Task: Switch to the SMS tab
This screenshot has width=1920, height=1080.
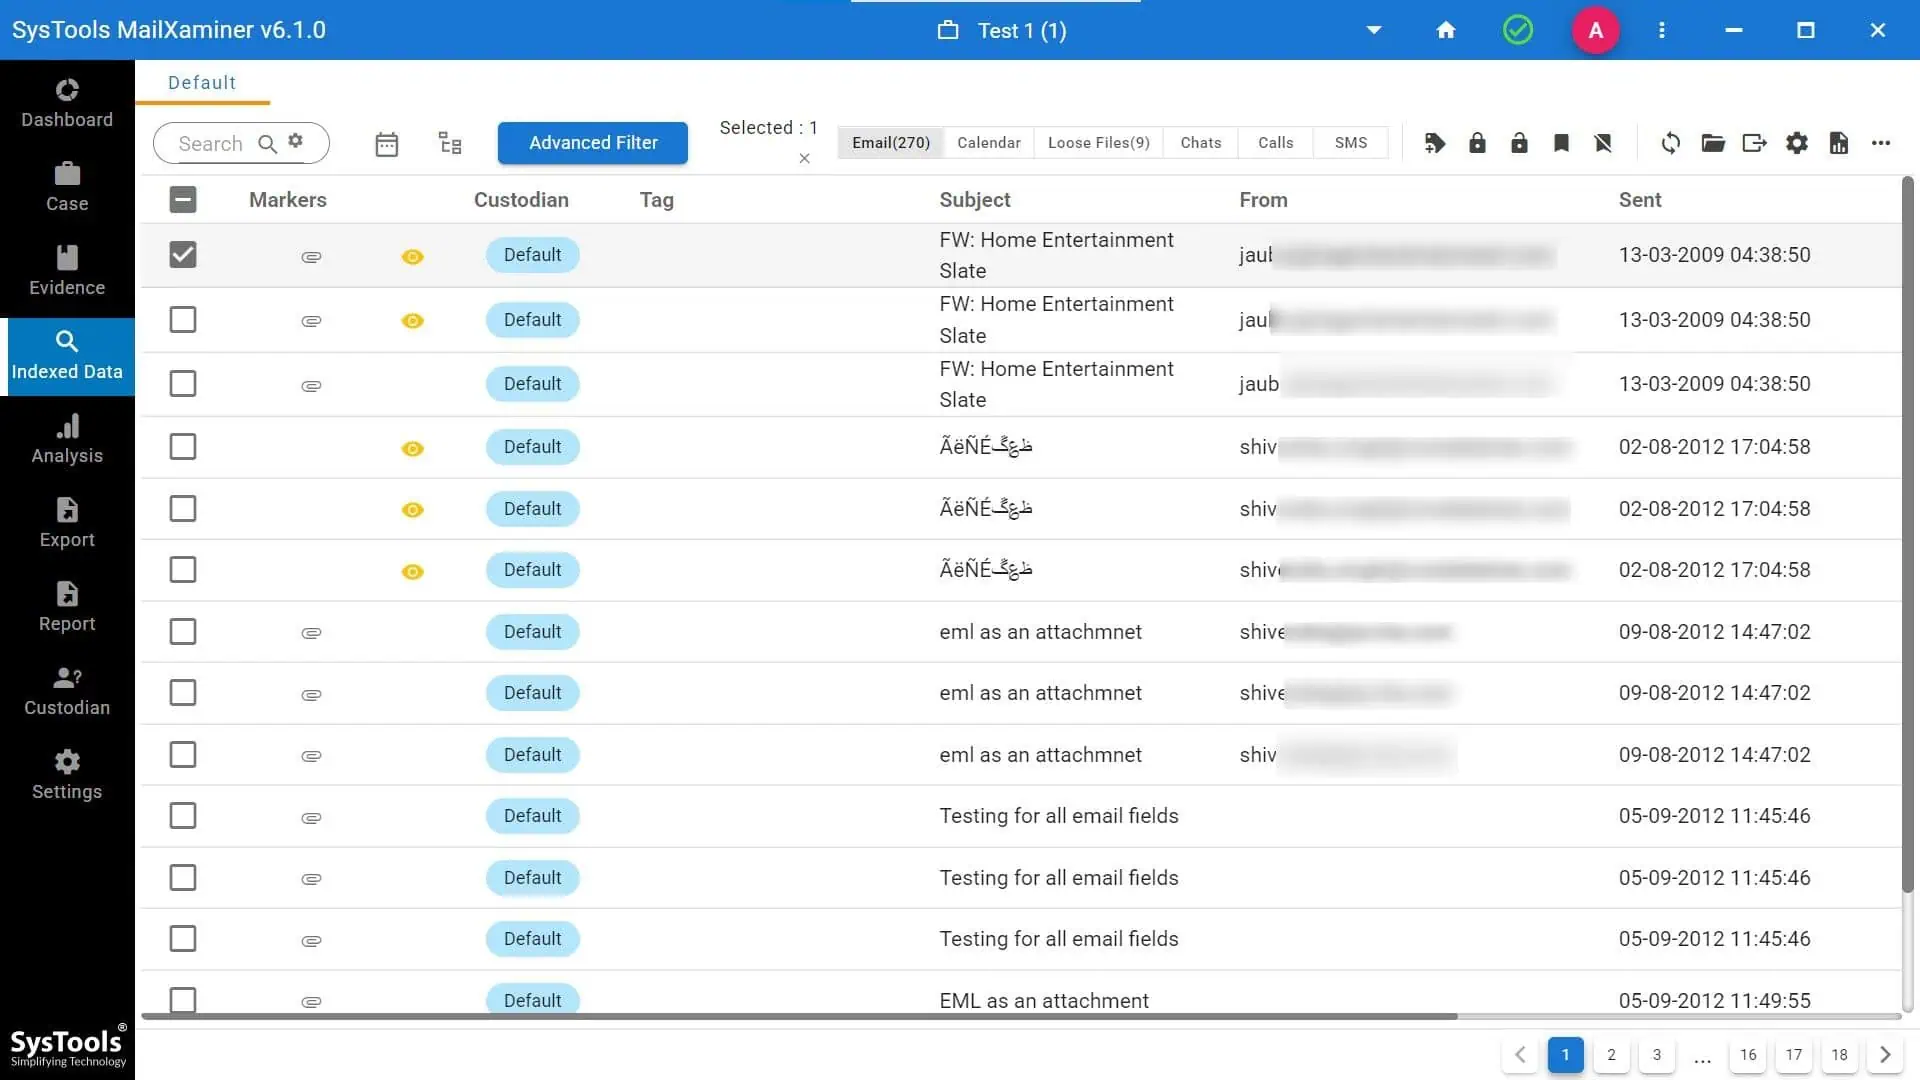Action: click(1351, 143)
